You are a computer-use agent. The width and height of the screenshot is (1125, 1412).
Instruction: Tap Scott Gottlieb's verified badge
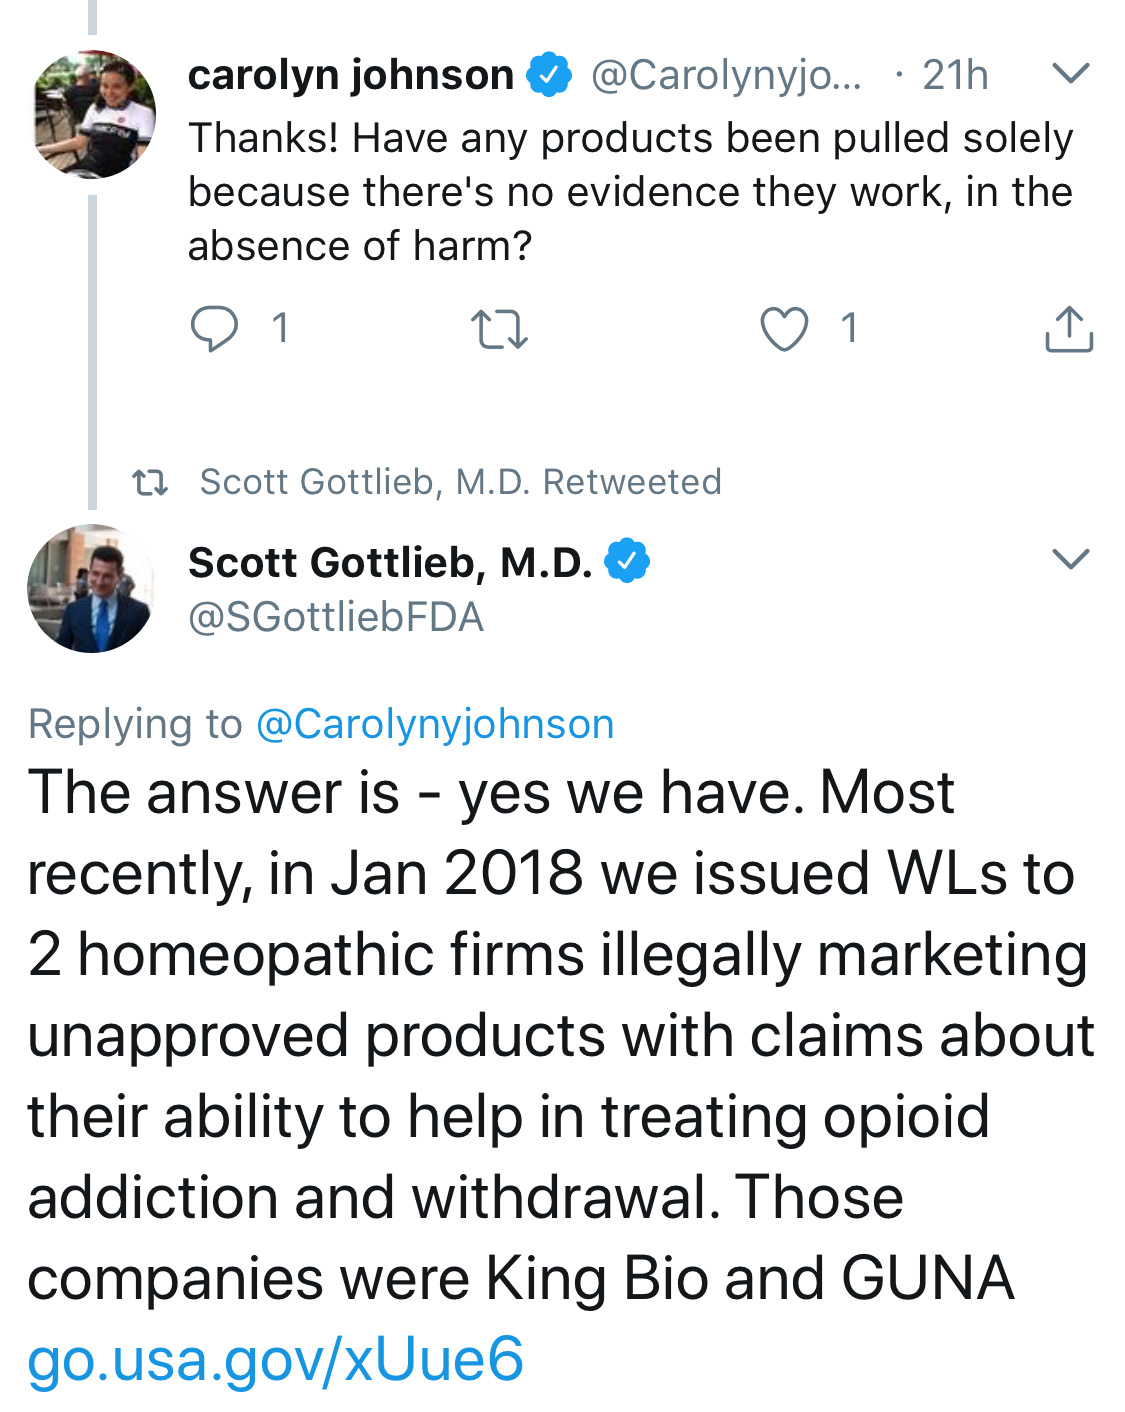[x=627, y=561]
